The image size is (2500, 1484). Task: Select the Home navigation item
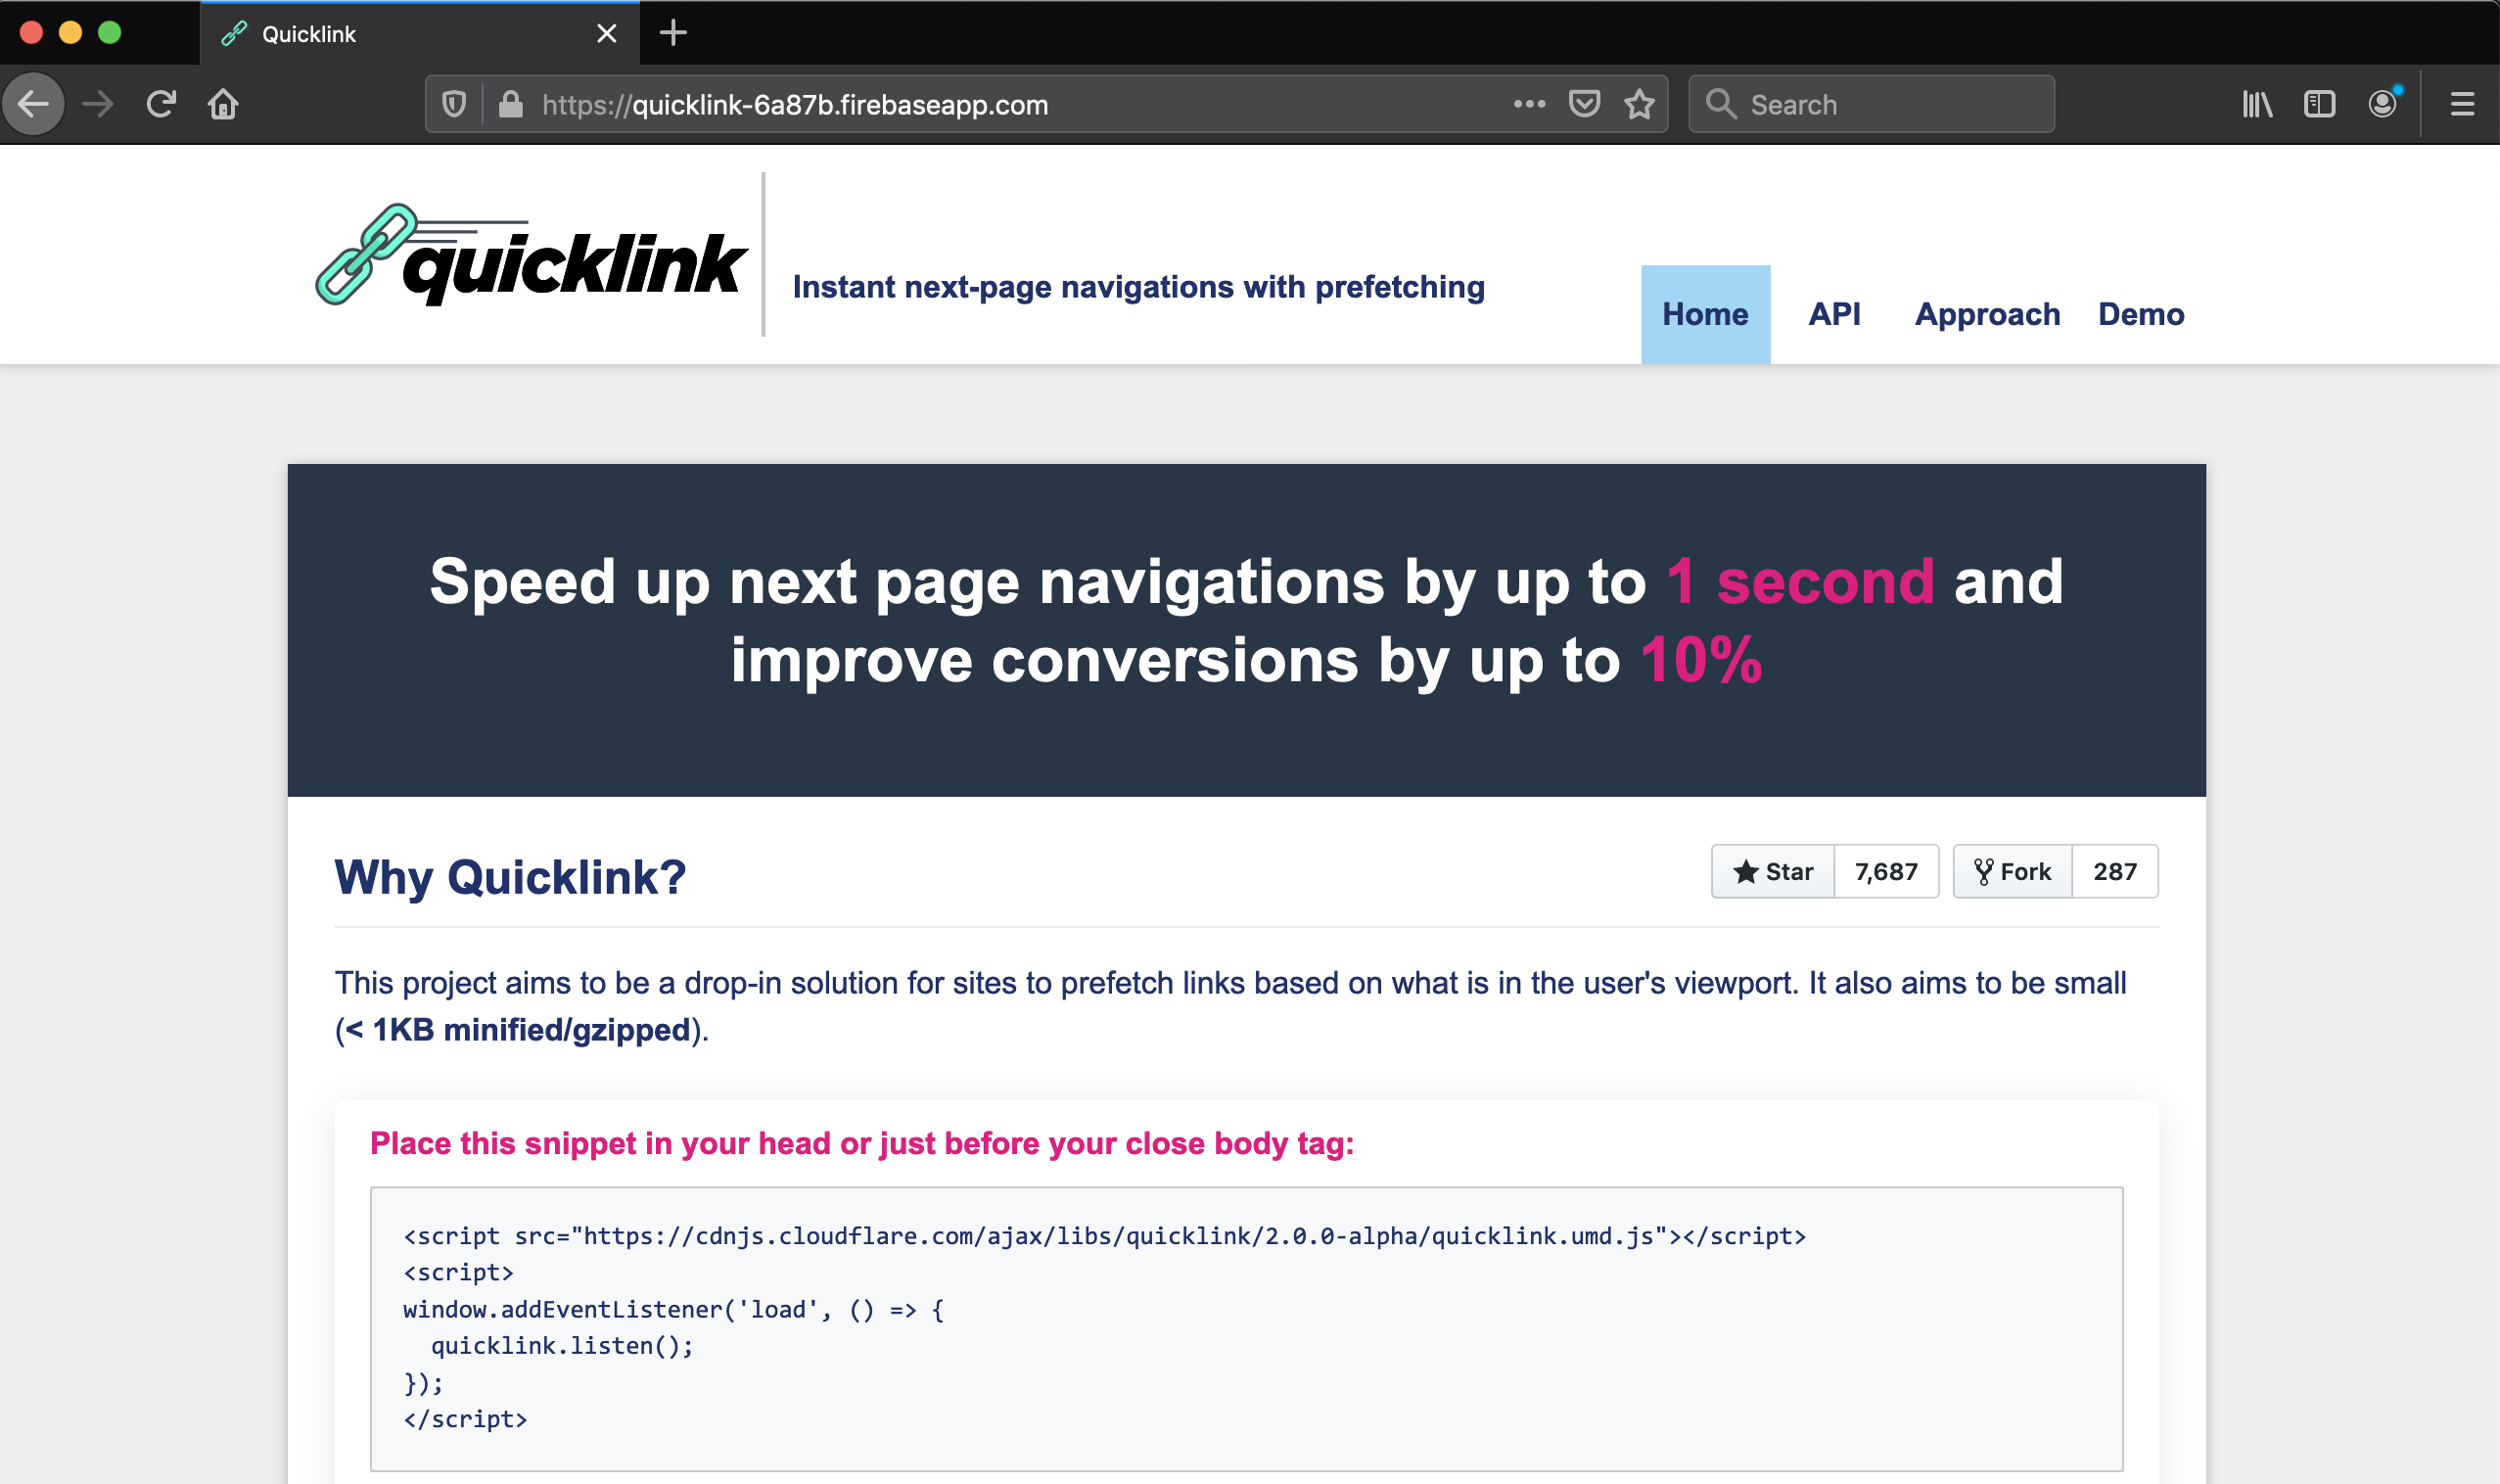pyautogui.click(x=1704, y=313)
